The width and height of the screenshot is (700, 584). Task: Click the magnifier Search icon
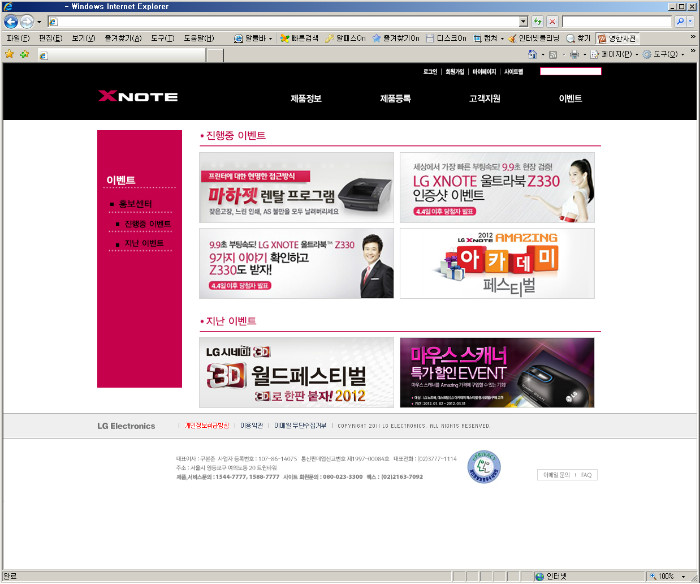point(679,21)
